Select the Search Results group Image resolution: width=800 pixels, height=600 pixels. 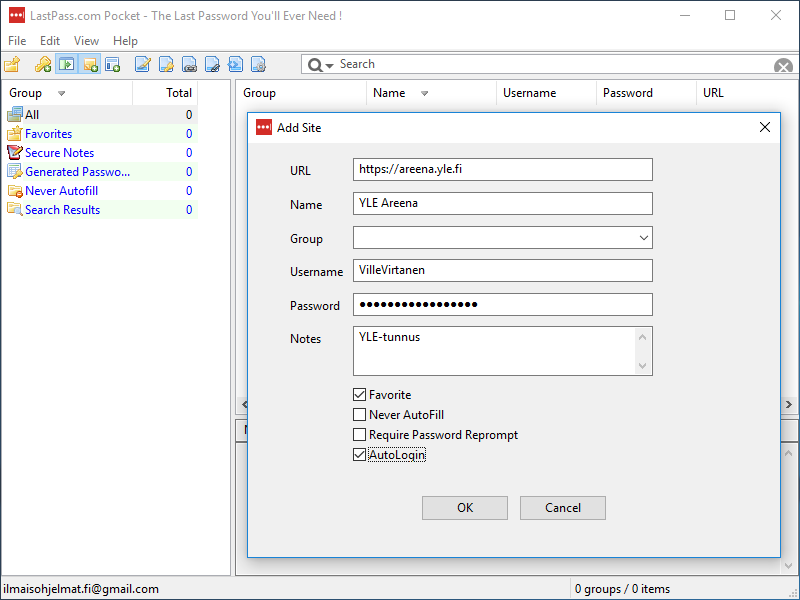(101, 210)
